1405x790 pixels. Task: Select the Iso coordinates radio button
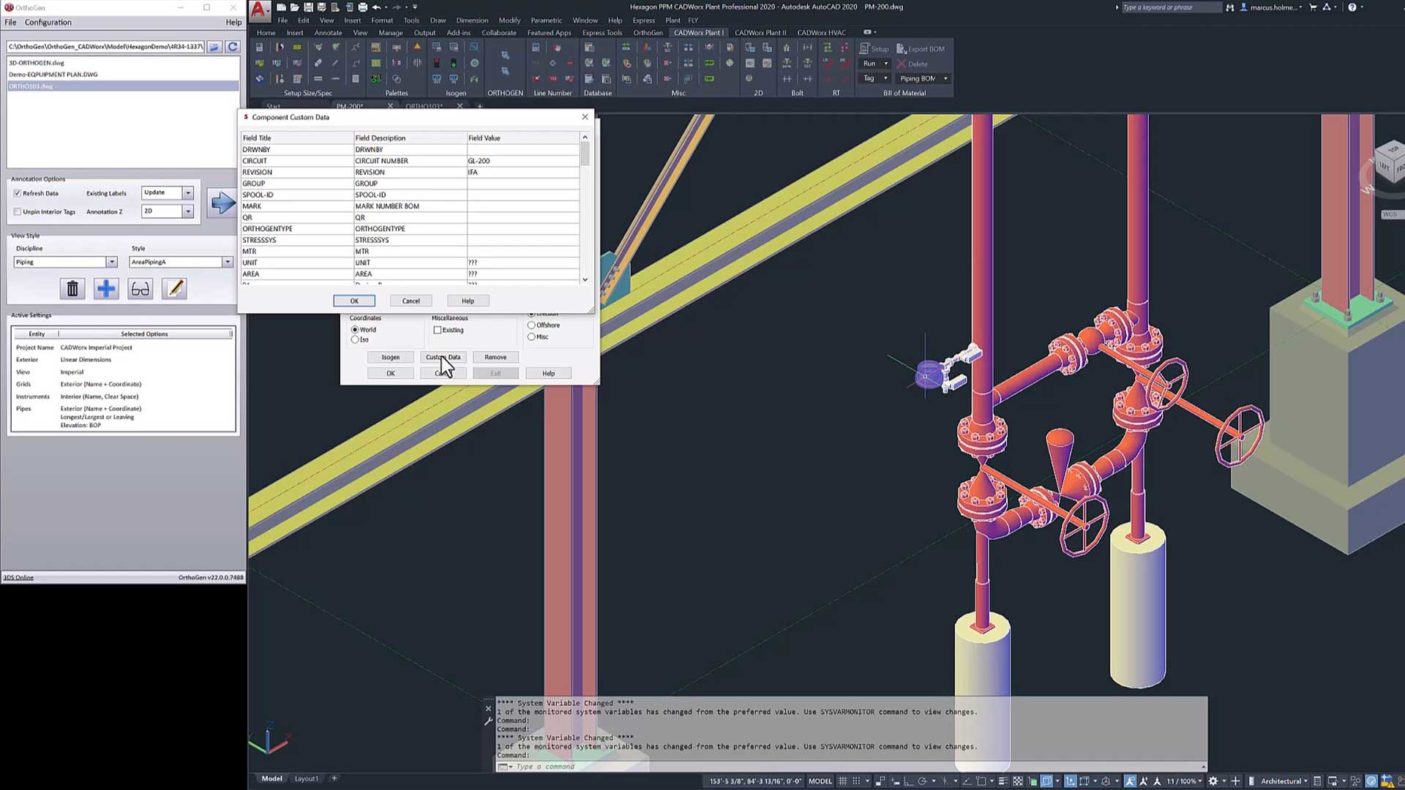pos(355,340)
